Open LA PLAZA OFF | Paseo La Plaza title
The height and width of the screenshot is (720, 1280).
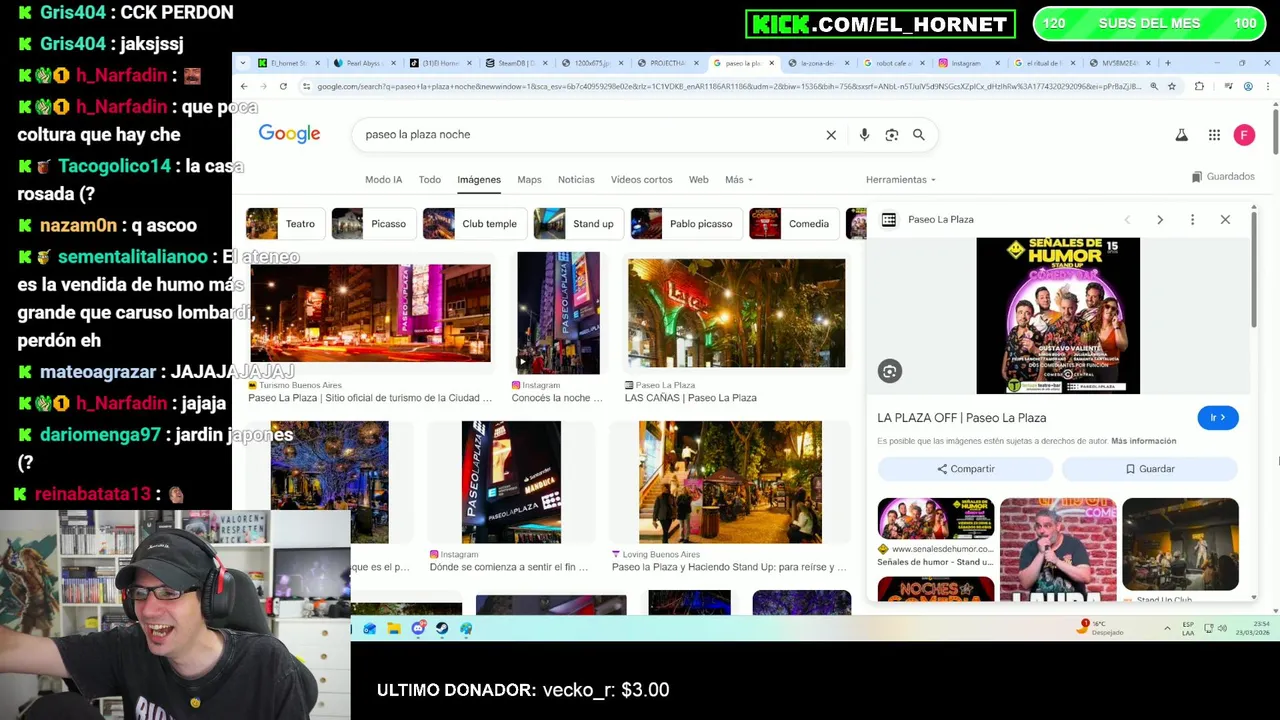click(x=961, y=418)
